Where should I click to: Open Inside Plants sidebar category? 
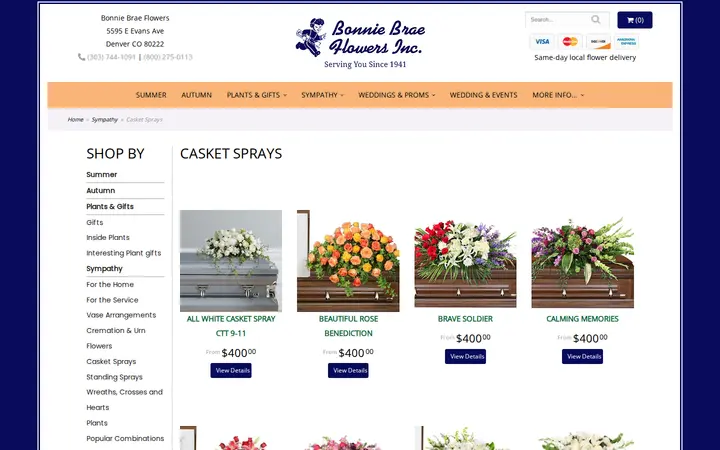[x=108, y=237]
